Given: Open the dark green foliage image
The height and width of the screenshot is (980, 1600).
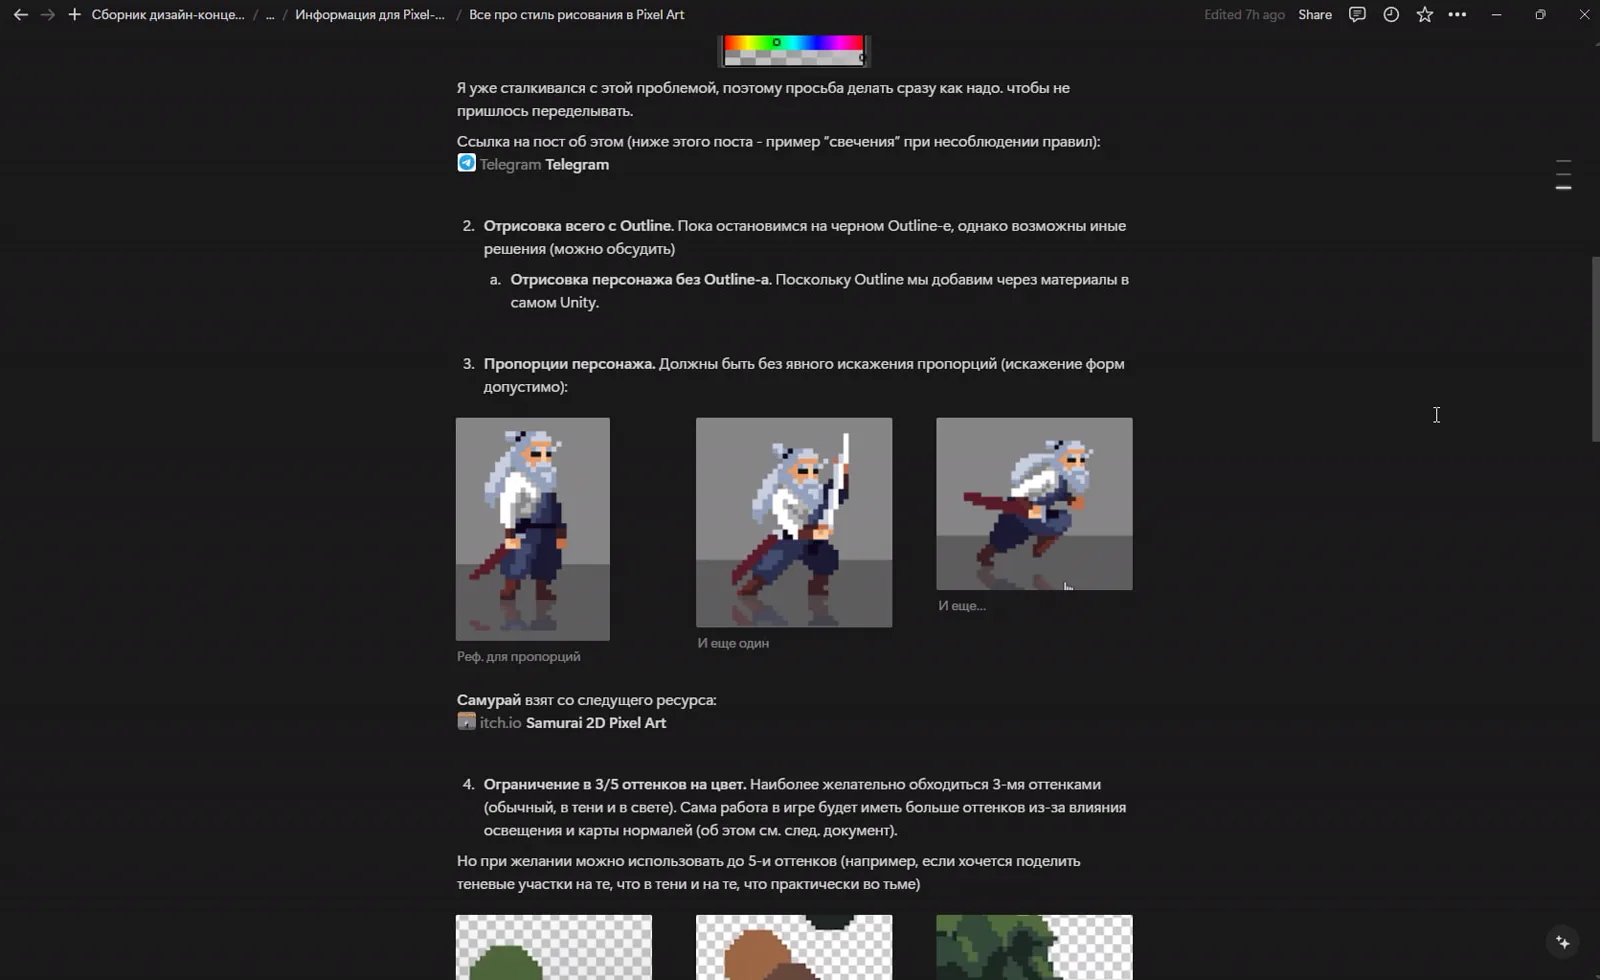Looking at the screenshot, I should (x=1034, y=947).
